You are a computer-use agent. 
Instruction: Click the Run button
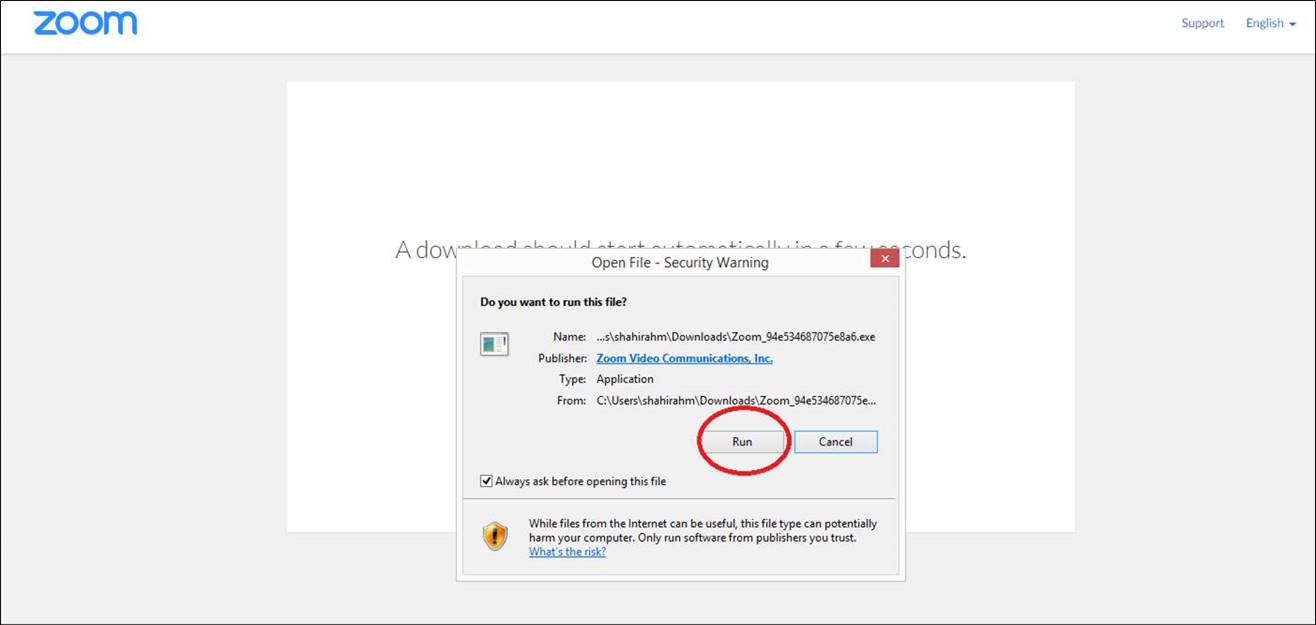[742, 441]
